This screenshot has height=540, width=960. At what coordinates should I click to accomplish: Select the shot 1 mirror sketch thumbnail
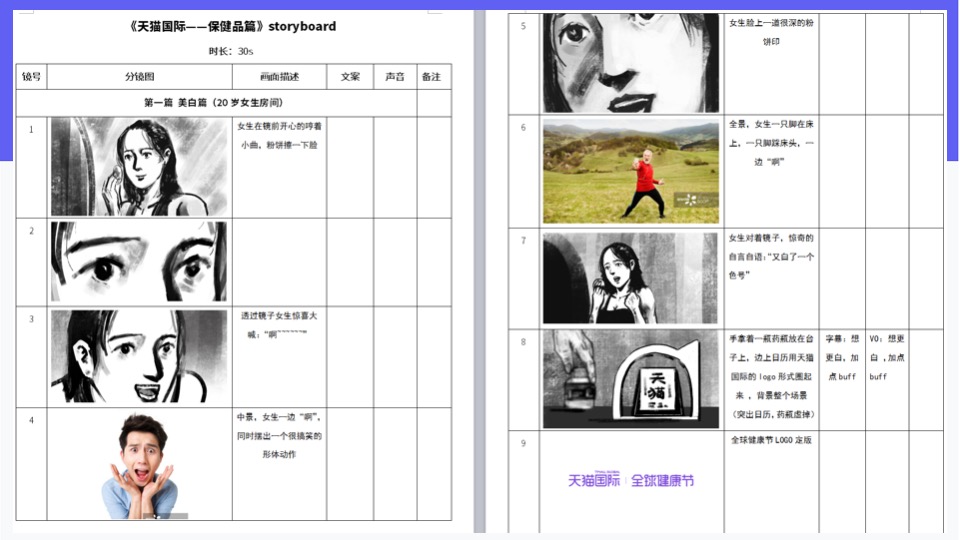click(x=139, y=166)
